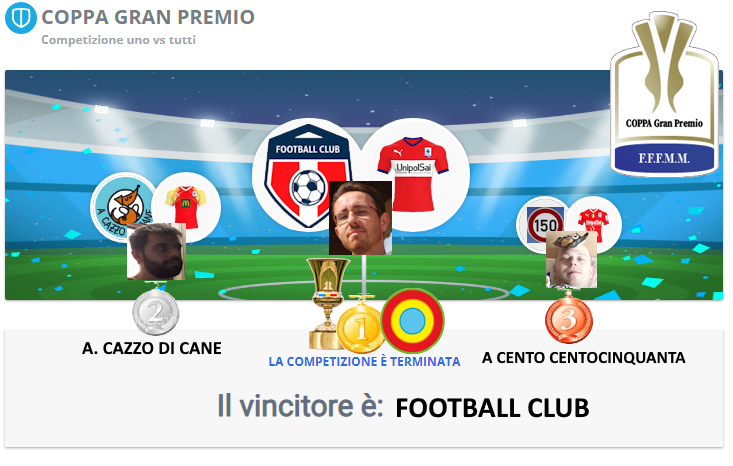Image resolution: width=733 pixels, height=466 pixels.
Task: Select the A. Cazzo di Cane team name
Action: click(x=151, y=348)
